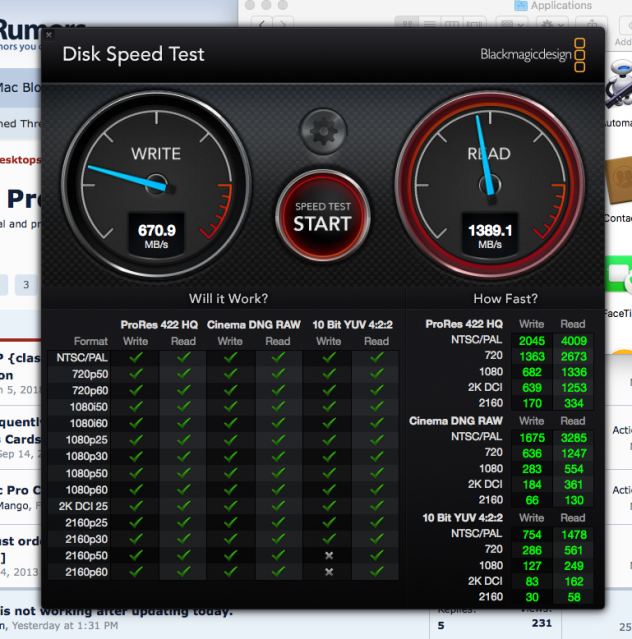The height and width of the screenshot is (639, 632).
Task: Go to page 3 in the browser window
Action: coord(26,284)
